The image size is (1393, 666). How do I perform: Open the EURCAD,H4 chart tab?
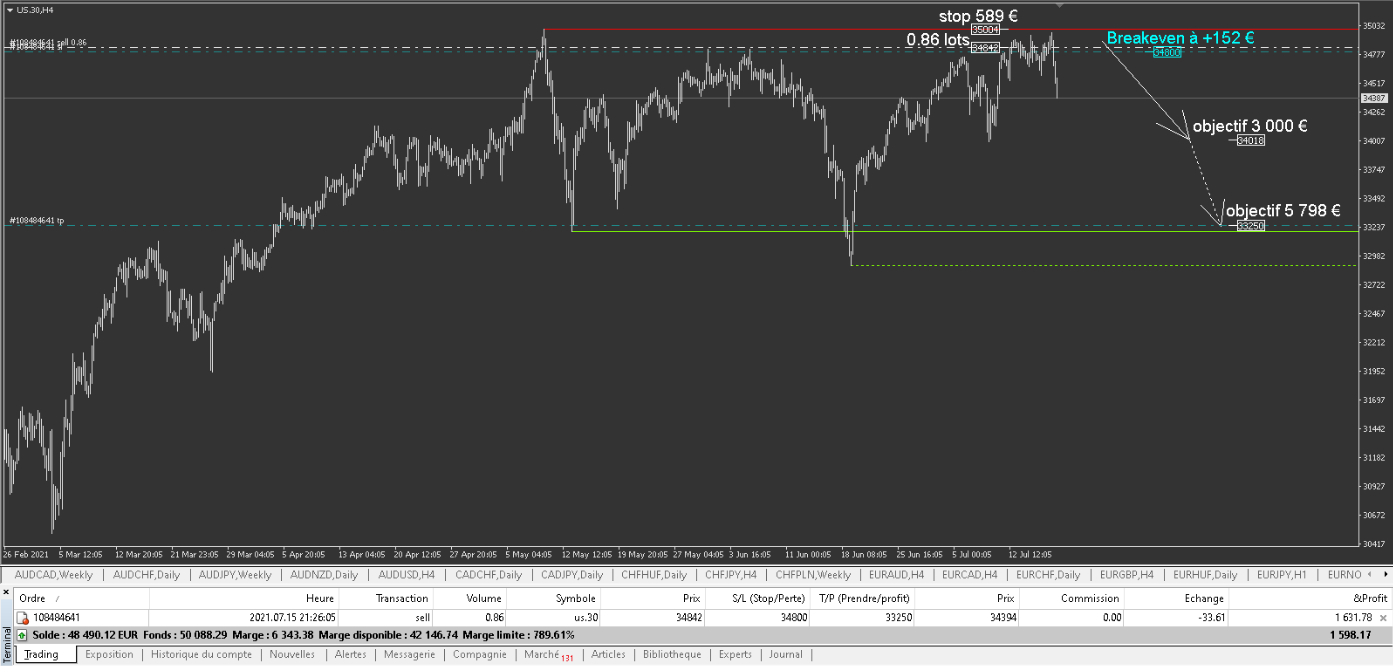coord(968,575)
